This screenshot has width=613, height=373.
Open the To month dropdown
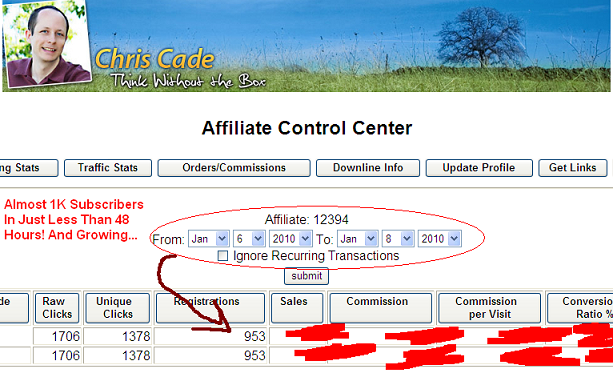(357, 239)
